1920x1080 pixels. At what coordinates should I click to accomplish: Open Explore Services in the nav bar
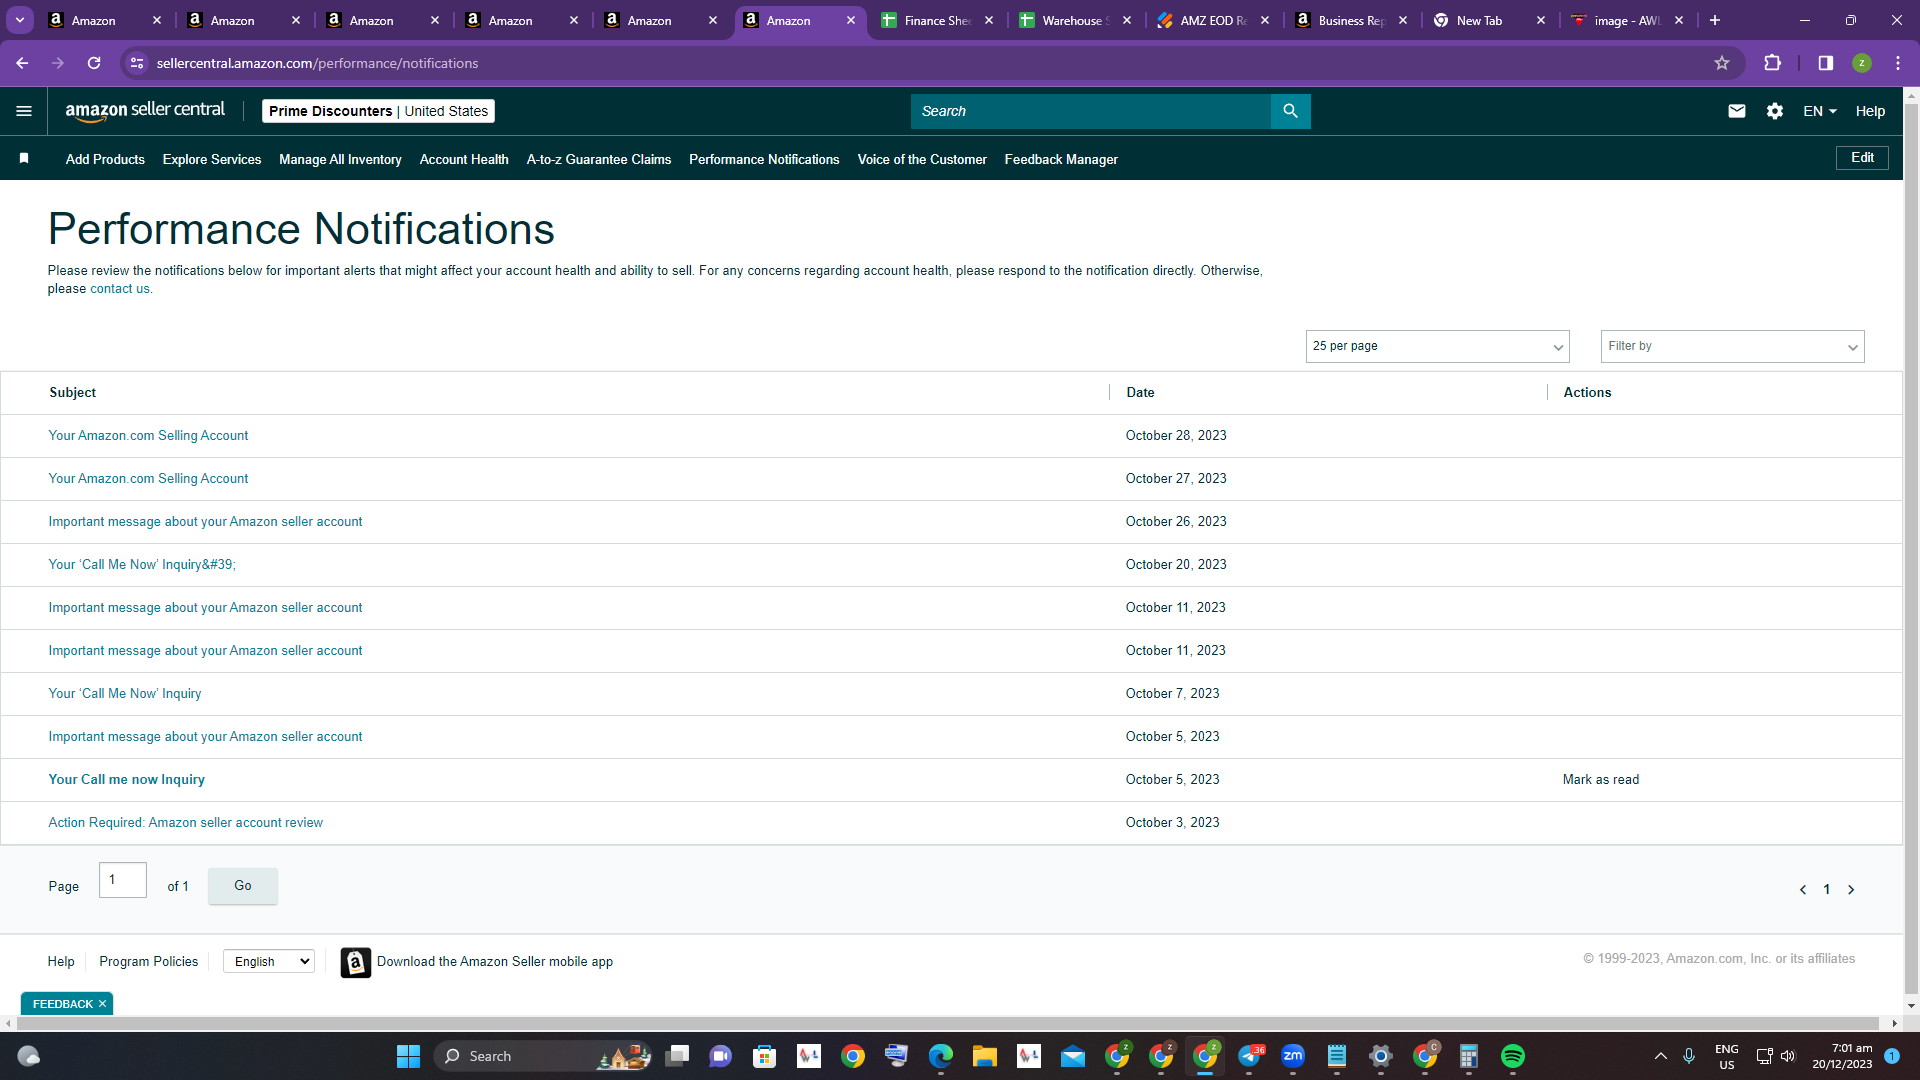212,159
